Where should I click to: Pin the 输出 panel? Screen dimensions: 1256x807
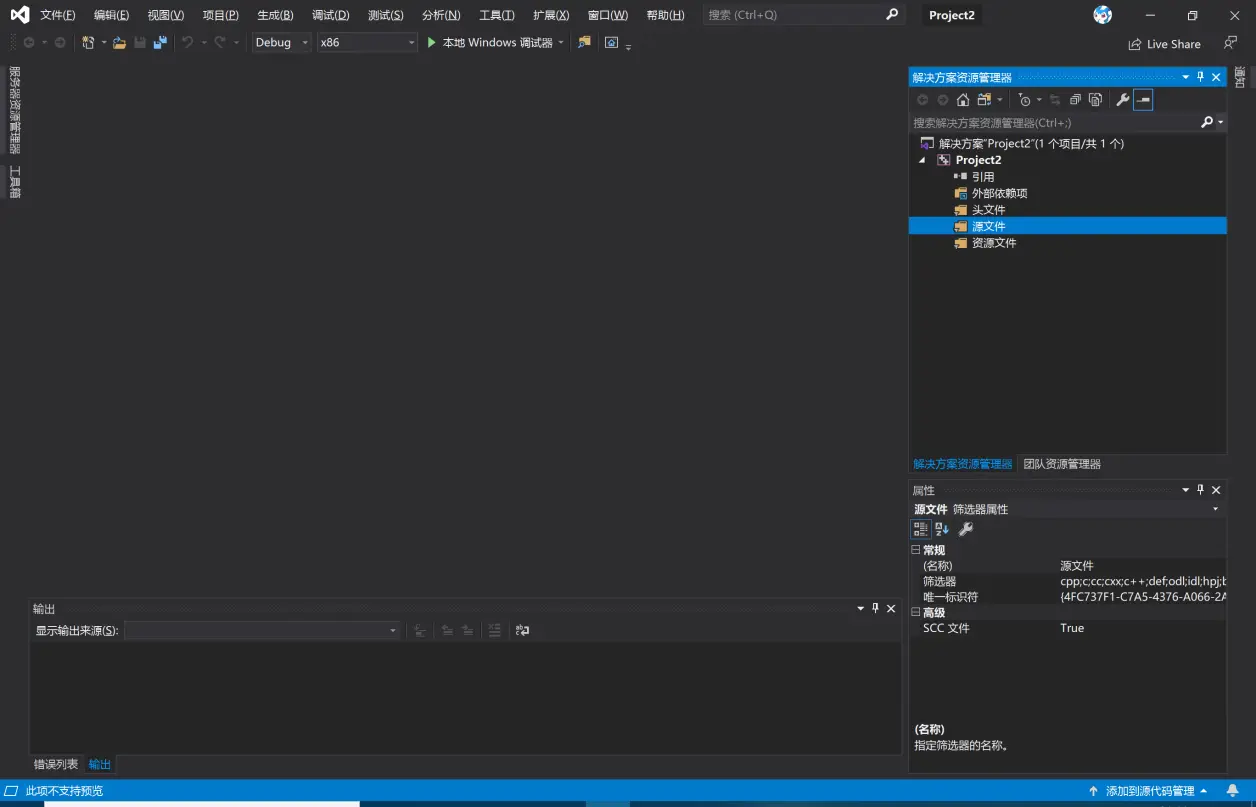coord(875,609)
